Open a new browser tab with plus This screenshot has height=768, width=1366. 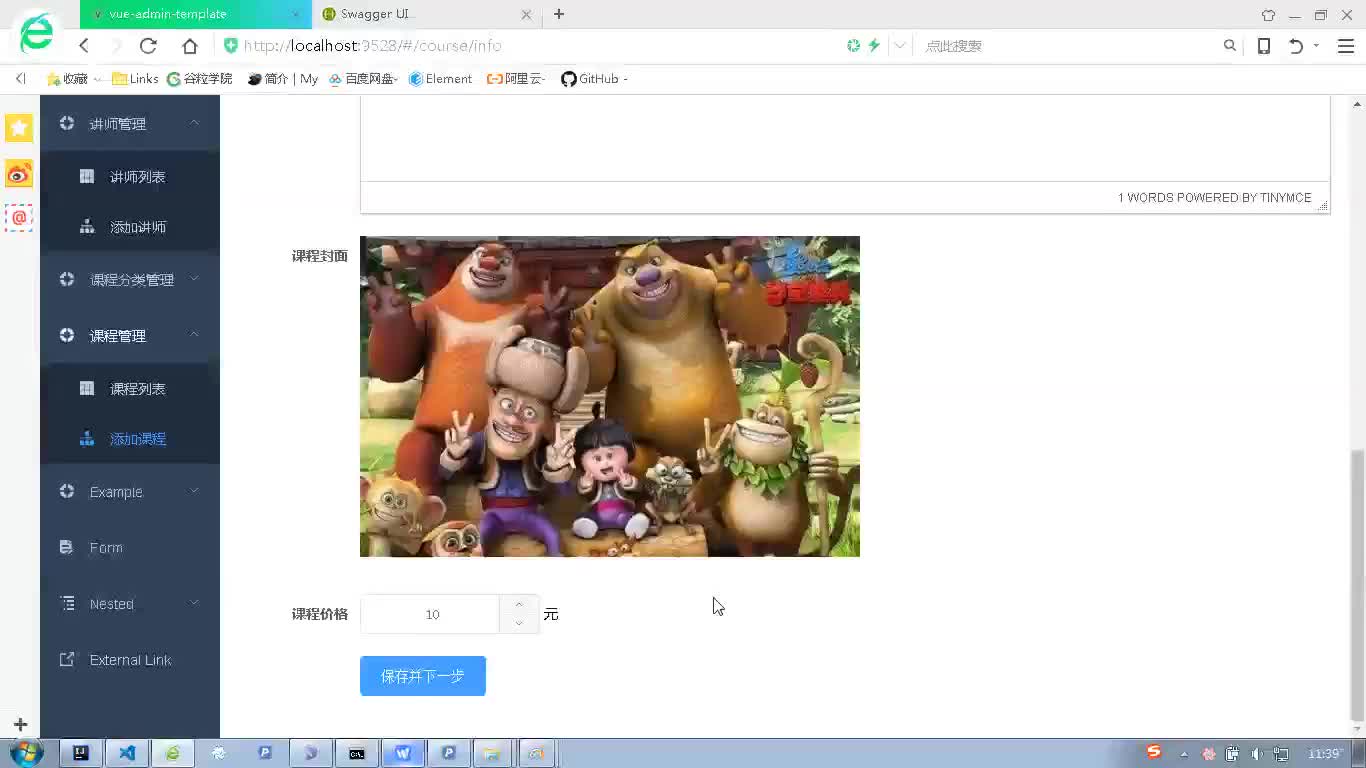point(559,14)
